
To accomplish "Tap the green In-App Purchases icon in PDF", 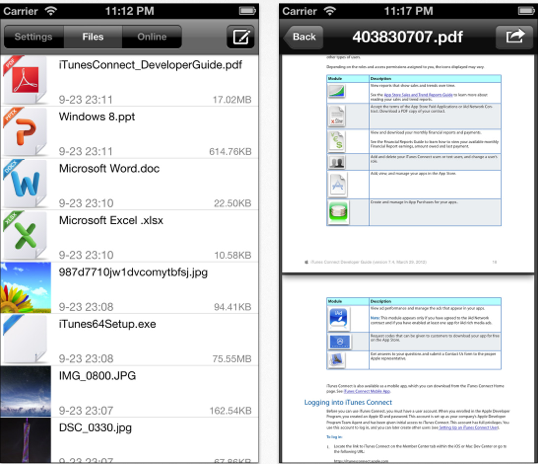I will (x=338, y=212).
